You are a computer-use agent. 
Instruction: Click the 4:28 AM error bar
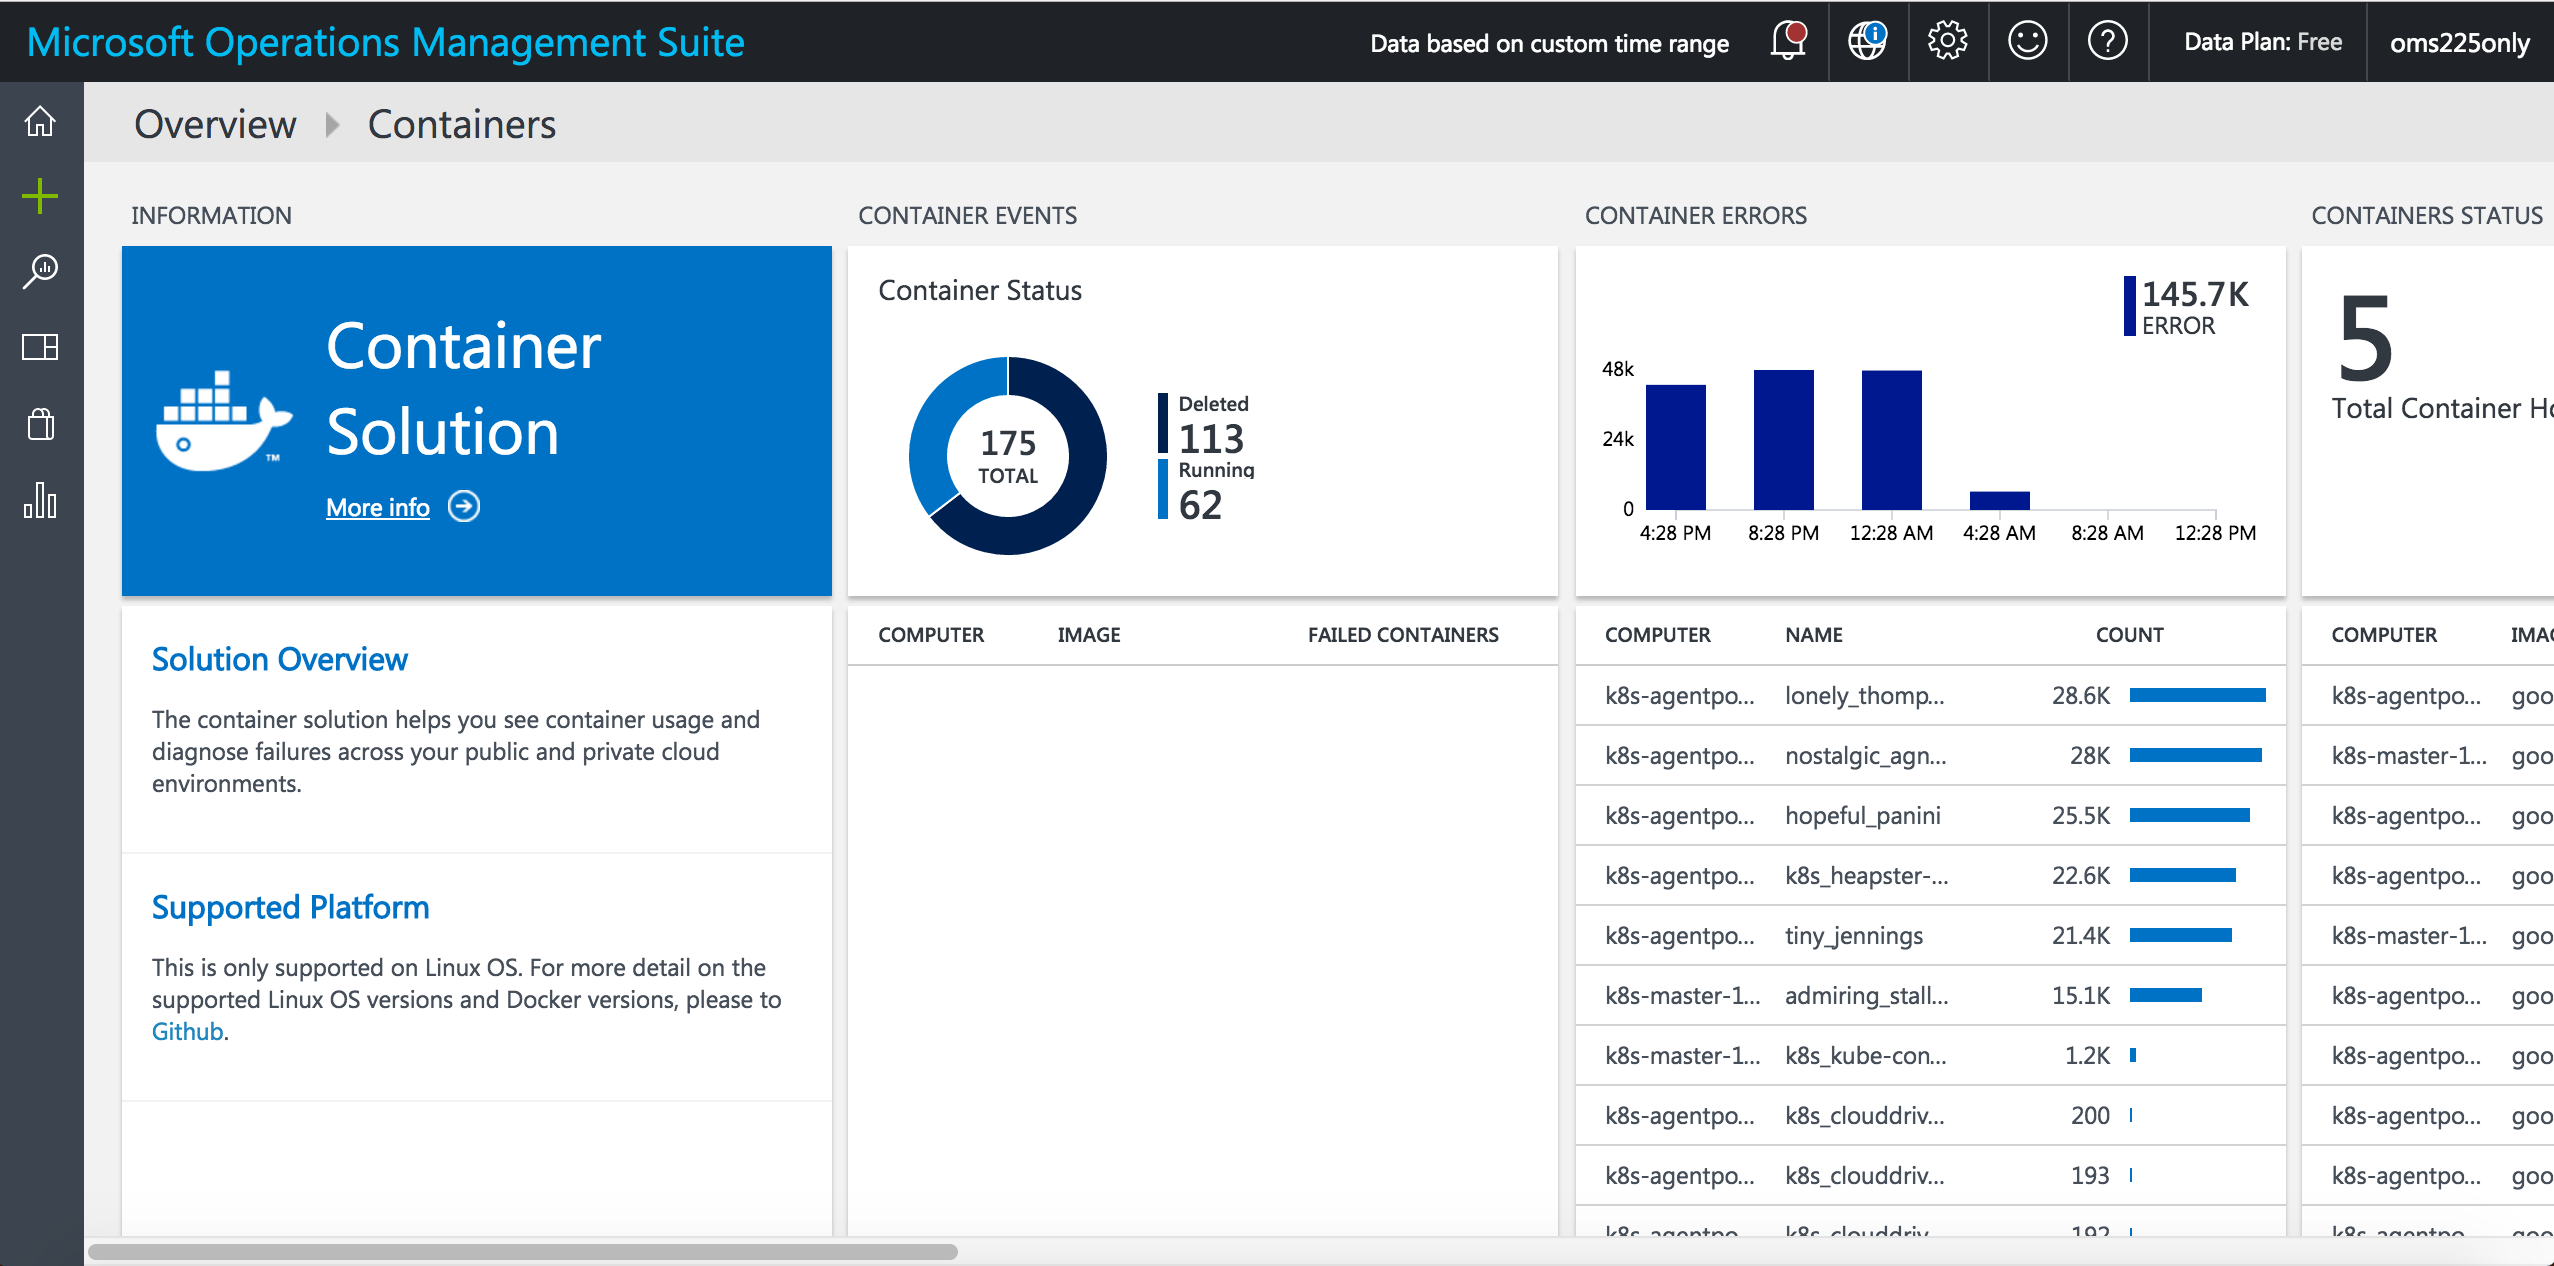point(2000,500)
